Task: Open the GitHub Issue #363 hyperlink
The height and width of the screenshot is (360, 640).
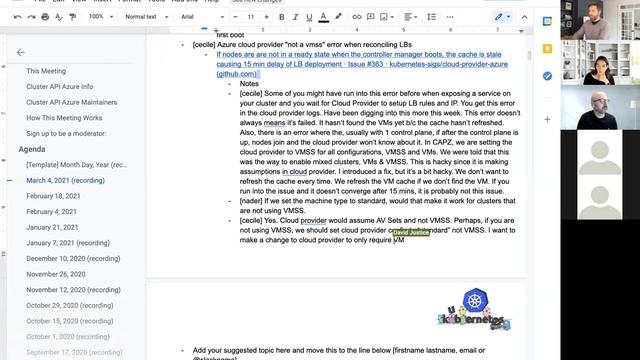Action: tap(362, 64)
